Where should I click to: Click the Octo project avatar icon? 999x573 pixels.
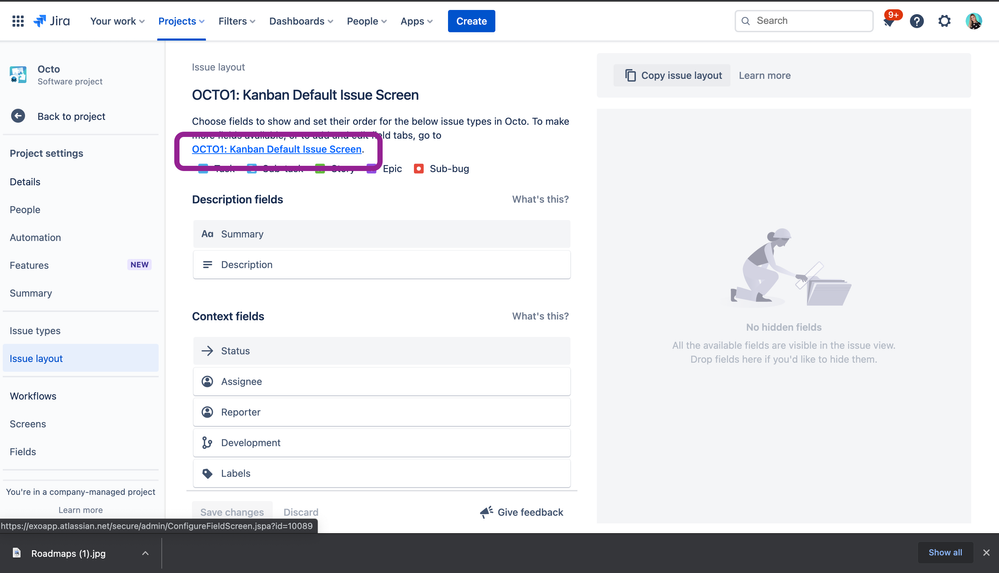(18, 75)
